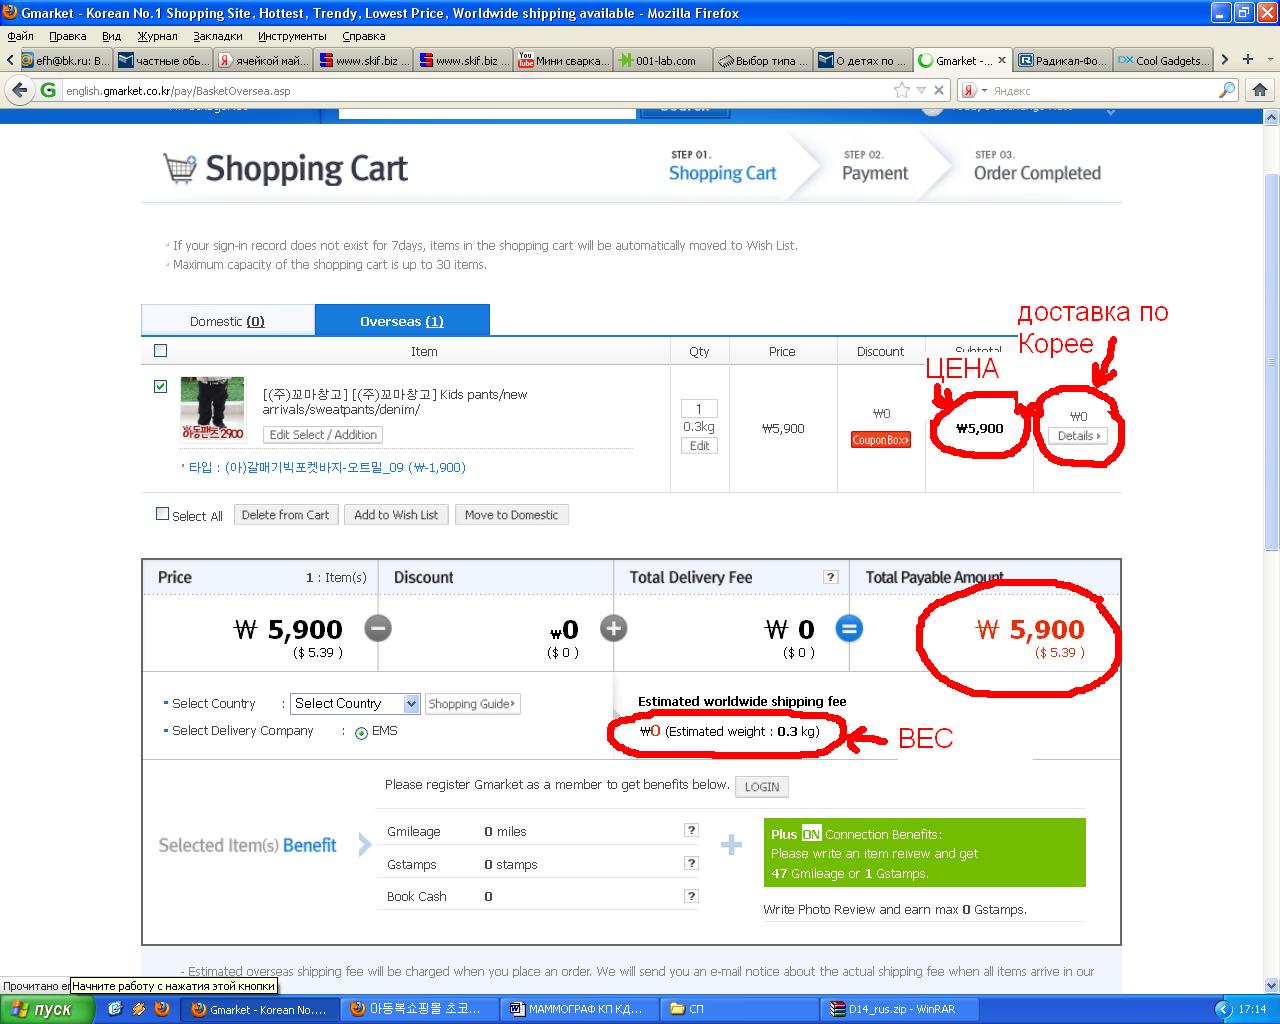The height and width of the screenshot is (1024, 1280).
Task: Expand hidden system tray icons arrow
Action: coord(1222,1009)
